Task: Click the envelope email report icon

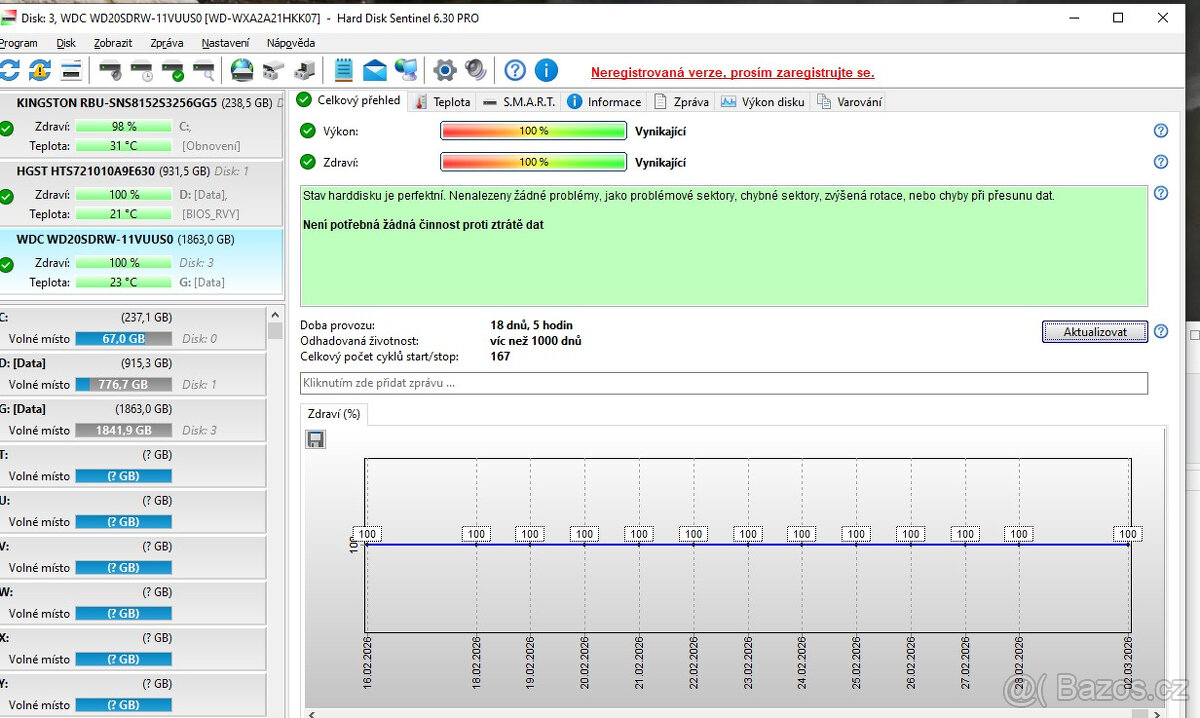Action: coord(375,70)
